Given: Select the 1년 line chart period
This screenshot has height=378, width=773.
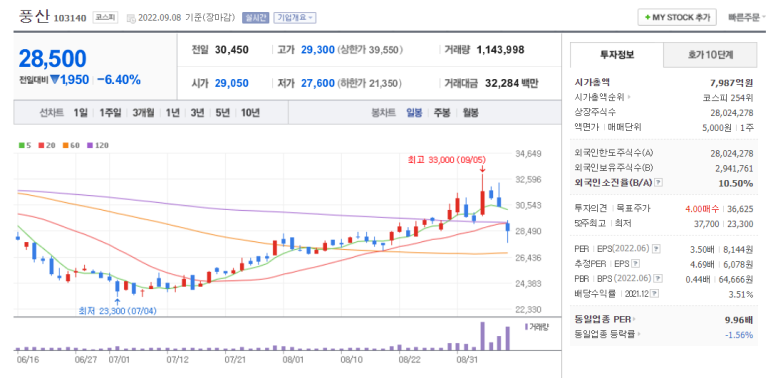Looking at the screenshot, I should (173, 113).
